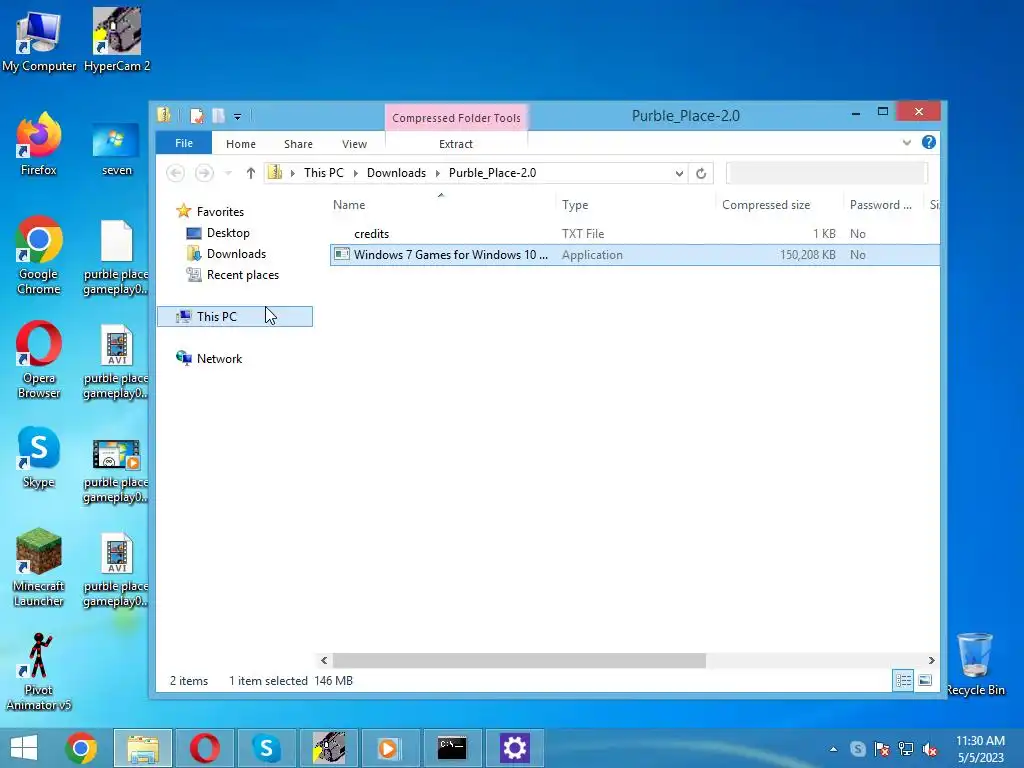Screen dimensions: 1024x768
Task: Open Customize Quick Access Toolbar dropdown
Action: coord(238,117)
